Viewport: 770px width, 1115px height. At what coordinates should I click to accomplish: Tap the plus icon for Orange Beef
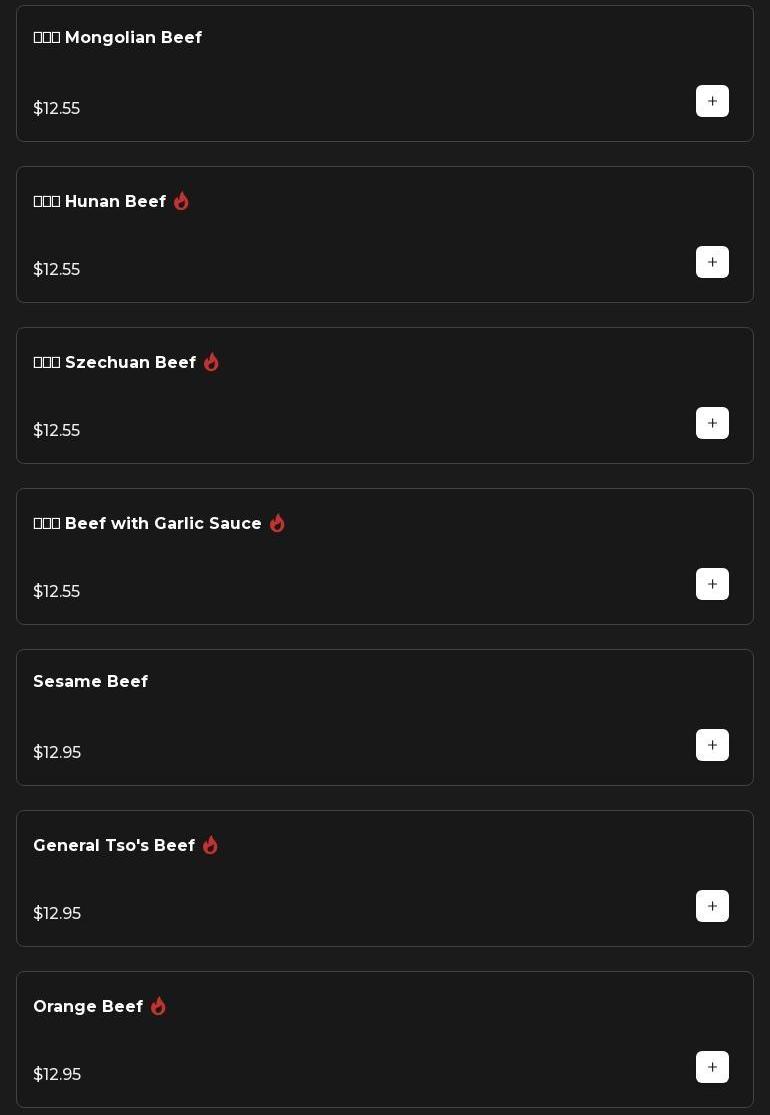click(x=712, y=1067)
